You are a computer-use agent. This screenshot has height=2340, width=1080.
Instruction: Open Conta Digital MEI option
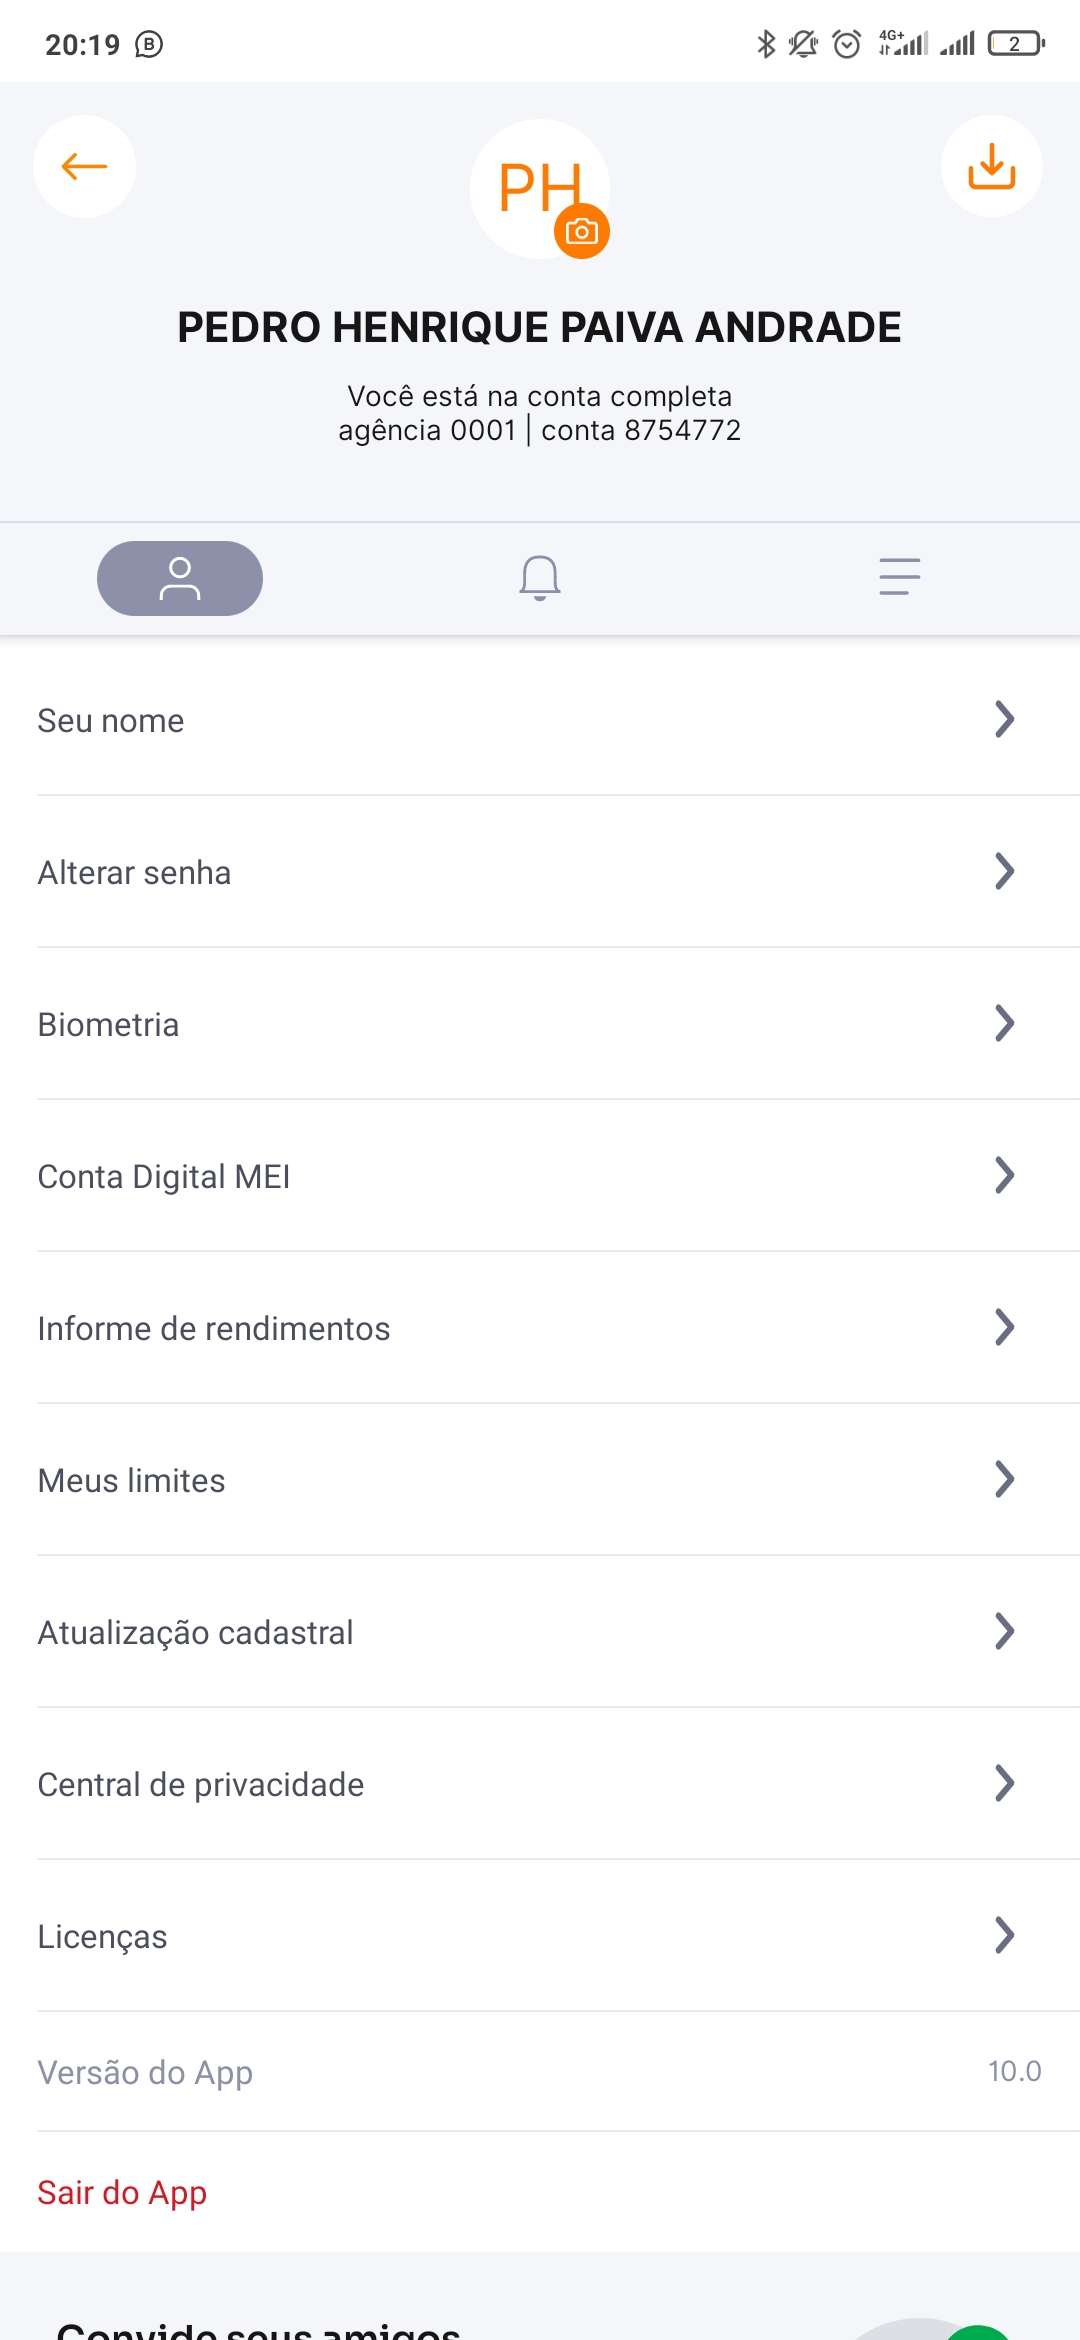pyautogui.click(x=540, y=1176)
